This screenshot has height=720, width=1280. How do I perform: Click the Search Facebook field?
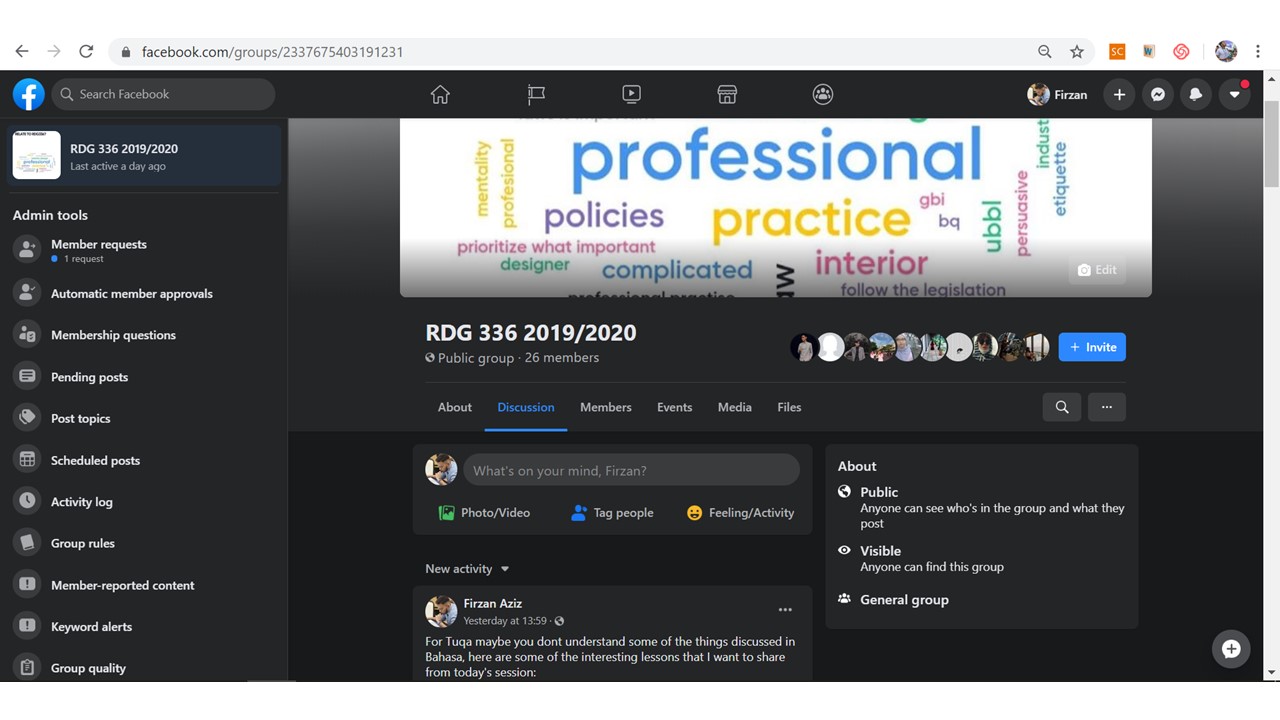coord(163,94)
